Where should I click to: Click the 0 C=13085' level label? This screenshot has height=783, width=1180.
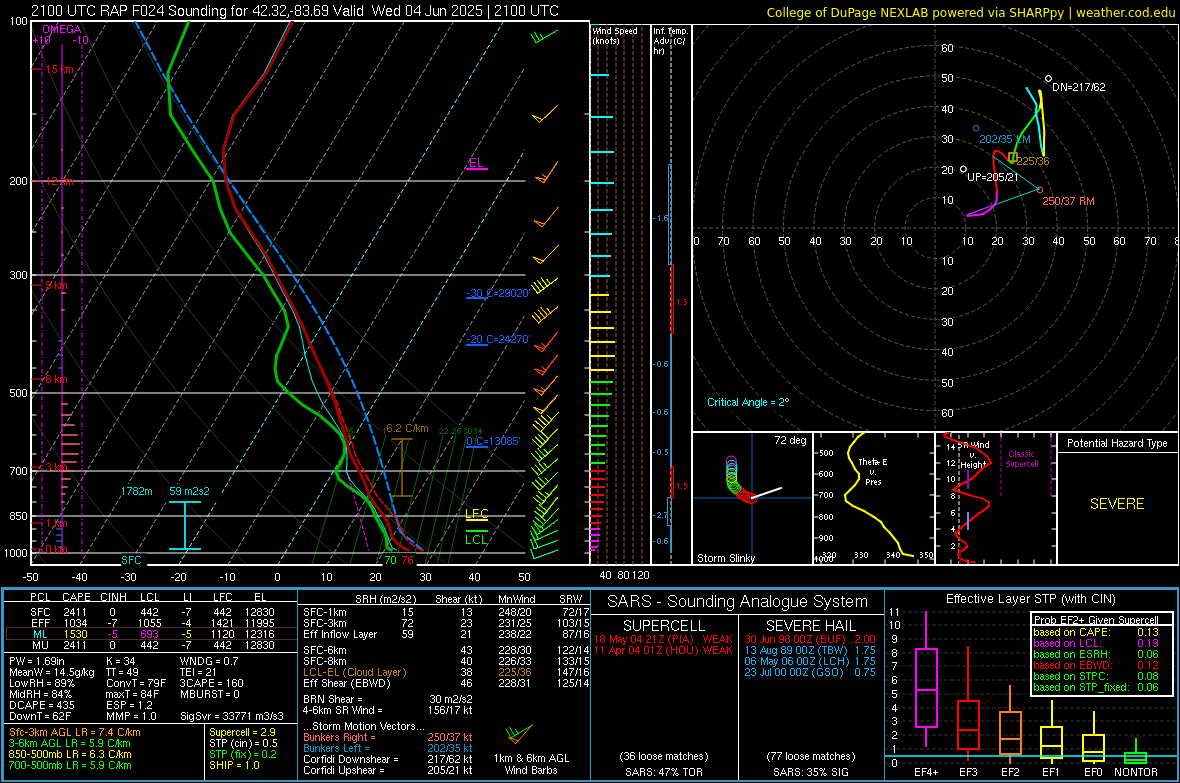[x=493, y=440]
